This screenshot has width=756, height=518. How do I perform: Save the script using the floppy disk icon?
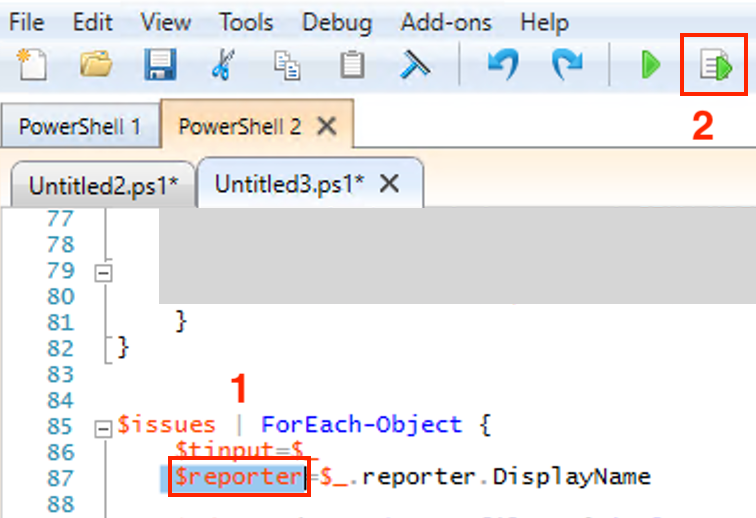(x=160, y=66)
